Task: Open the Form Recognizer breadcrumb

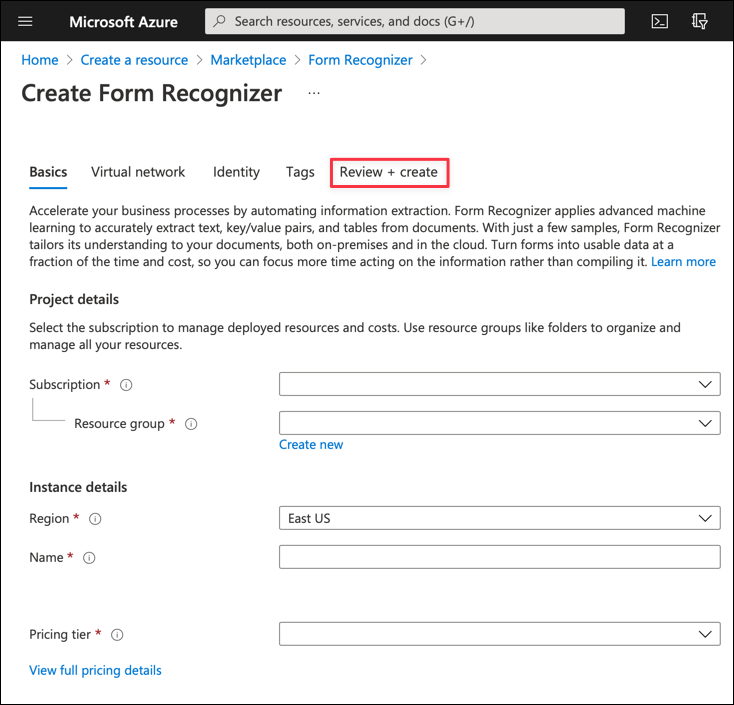Action: [360, 60]
